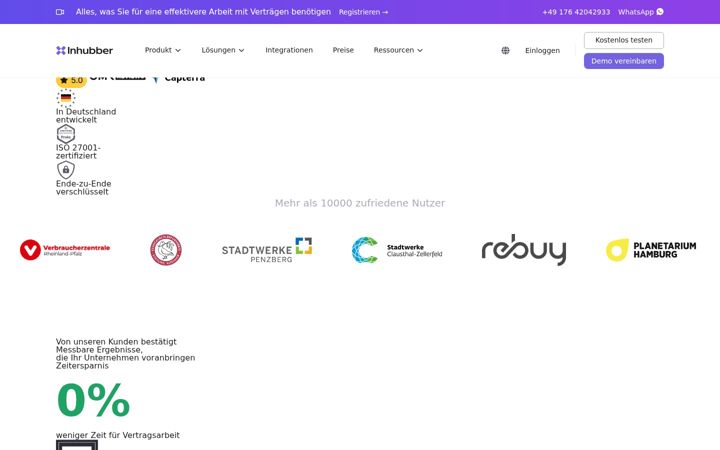The width and height of the screenshot is (720, 450).
Task: Click the shield lock encryption icon
Action: click(66, 170)
